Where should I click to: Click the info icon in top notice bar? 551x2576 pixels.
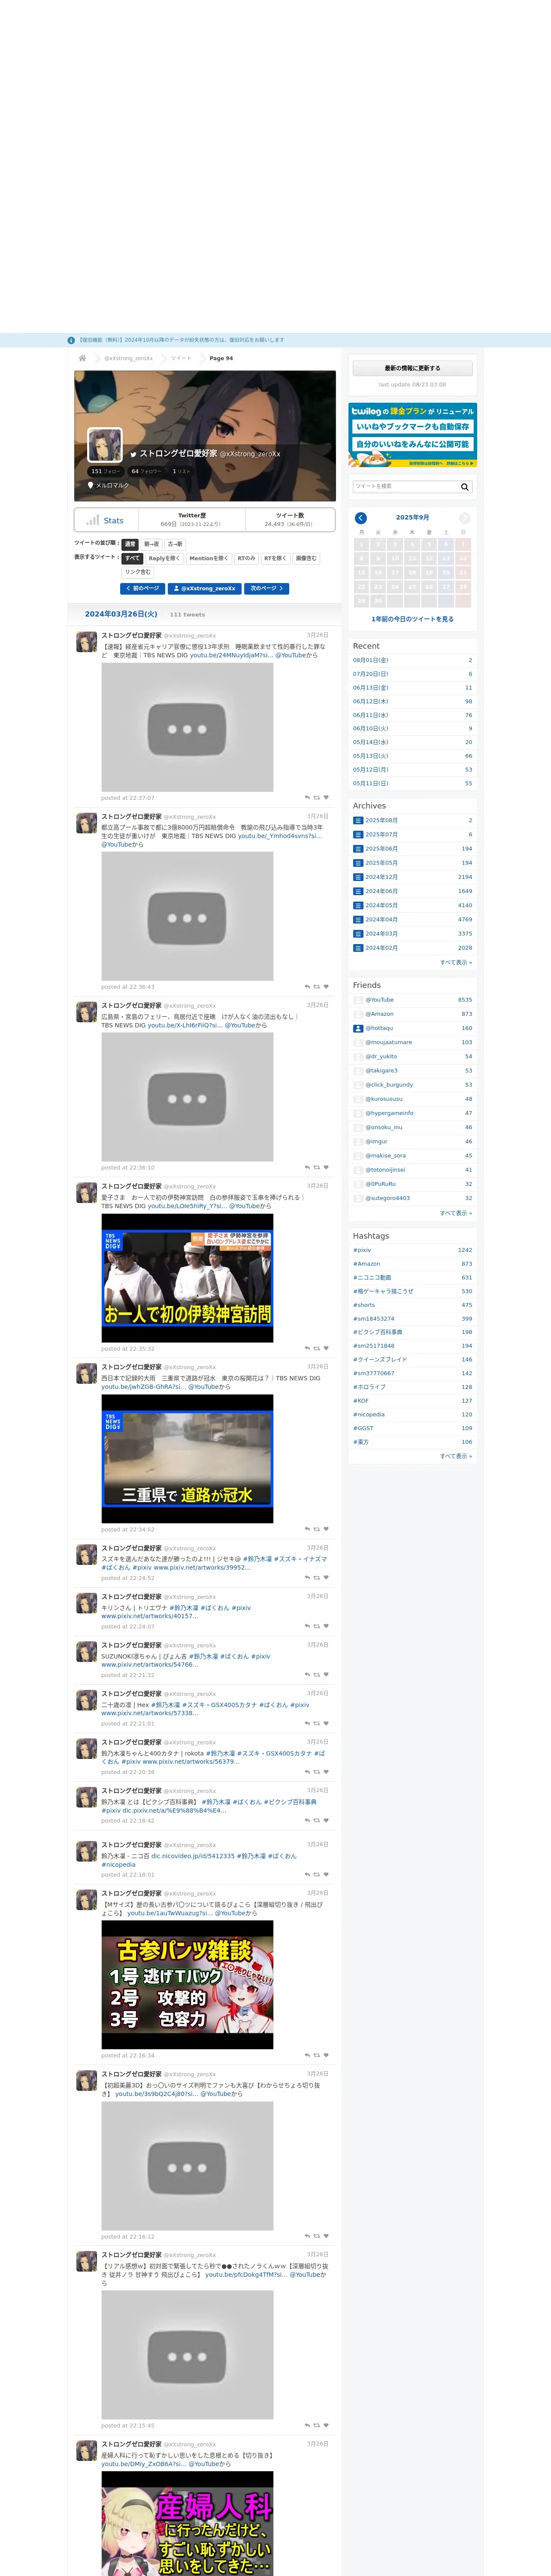pos(71,340)
